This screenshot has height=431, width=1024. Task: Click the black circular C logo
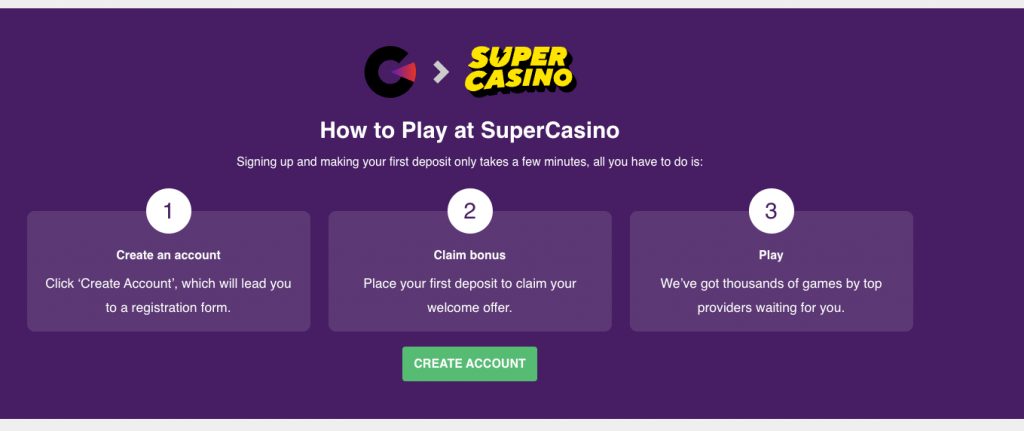[x=389, y=72]
